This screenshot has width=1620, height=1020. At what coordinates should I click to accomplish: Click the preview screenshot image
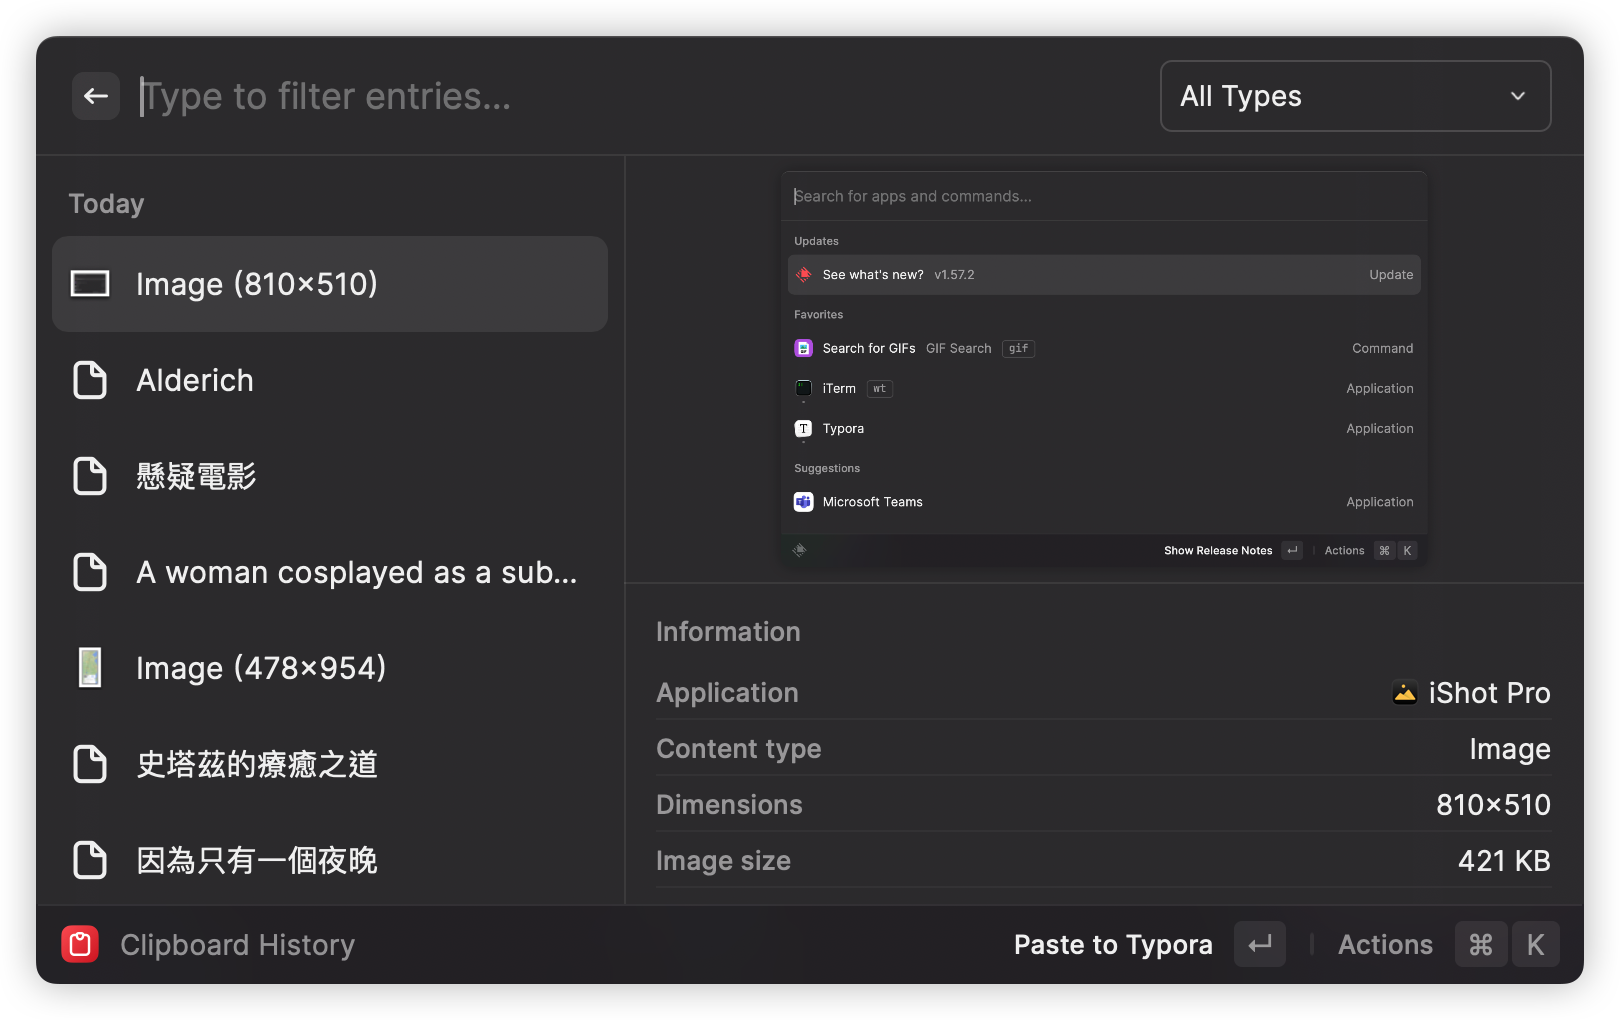coord(1104,368)
